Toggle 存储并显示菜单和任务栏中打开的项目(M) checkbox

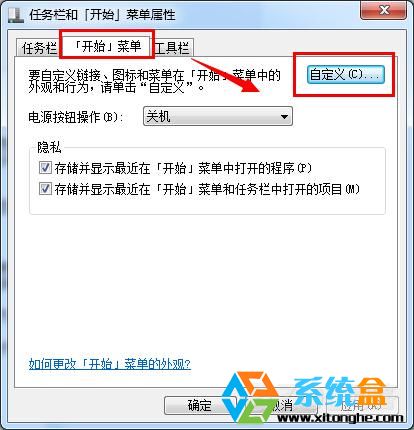(x=45, y=189)
